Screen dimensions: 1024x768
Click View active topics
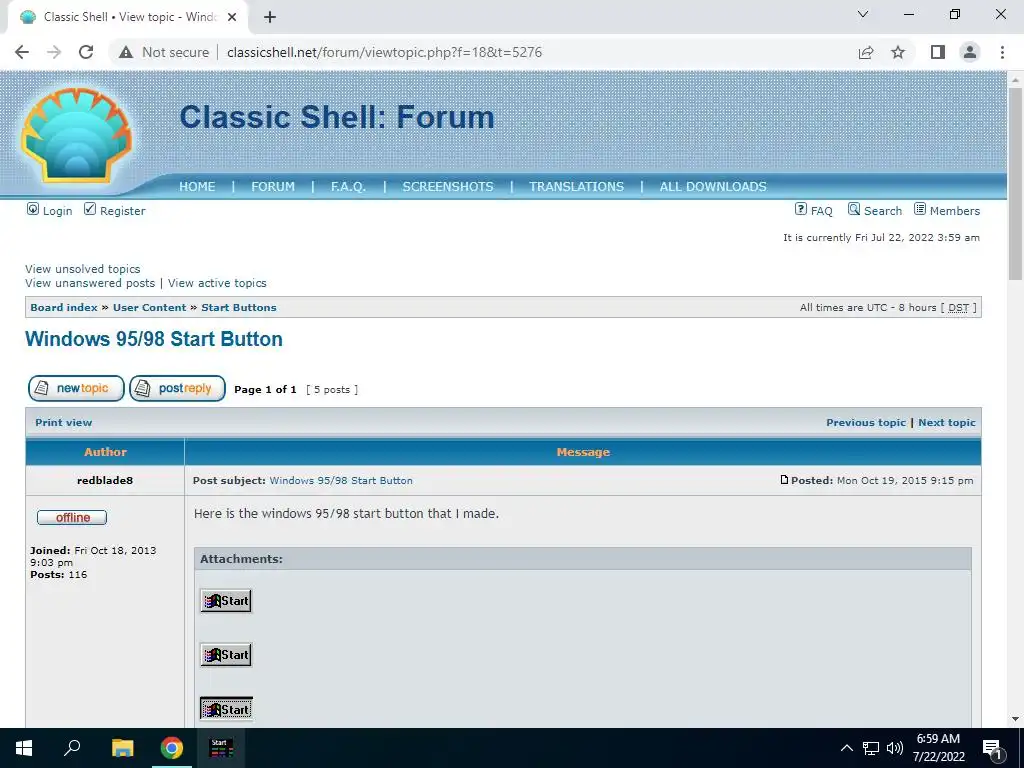(x=217, y=283)
